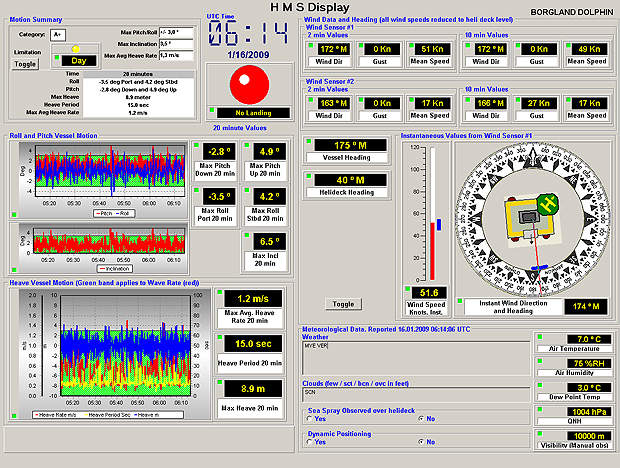Select No for Sea Spray Observed
The height and width of the screenshot is (468, 620).
[x=419, y=418]
